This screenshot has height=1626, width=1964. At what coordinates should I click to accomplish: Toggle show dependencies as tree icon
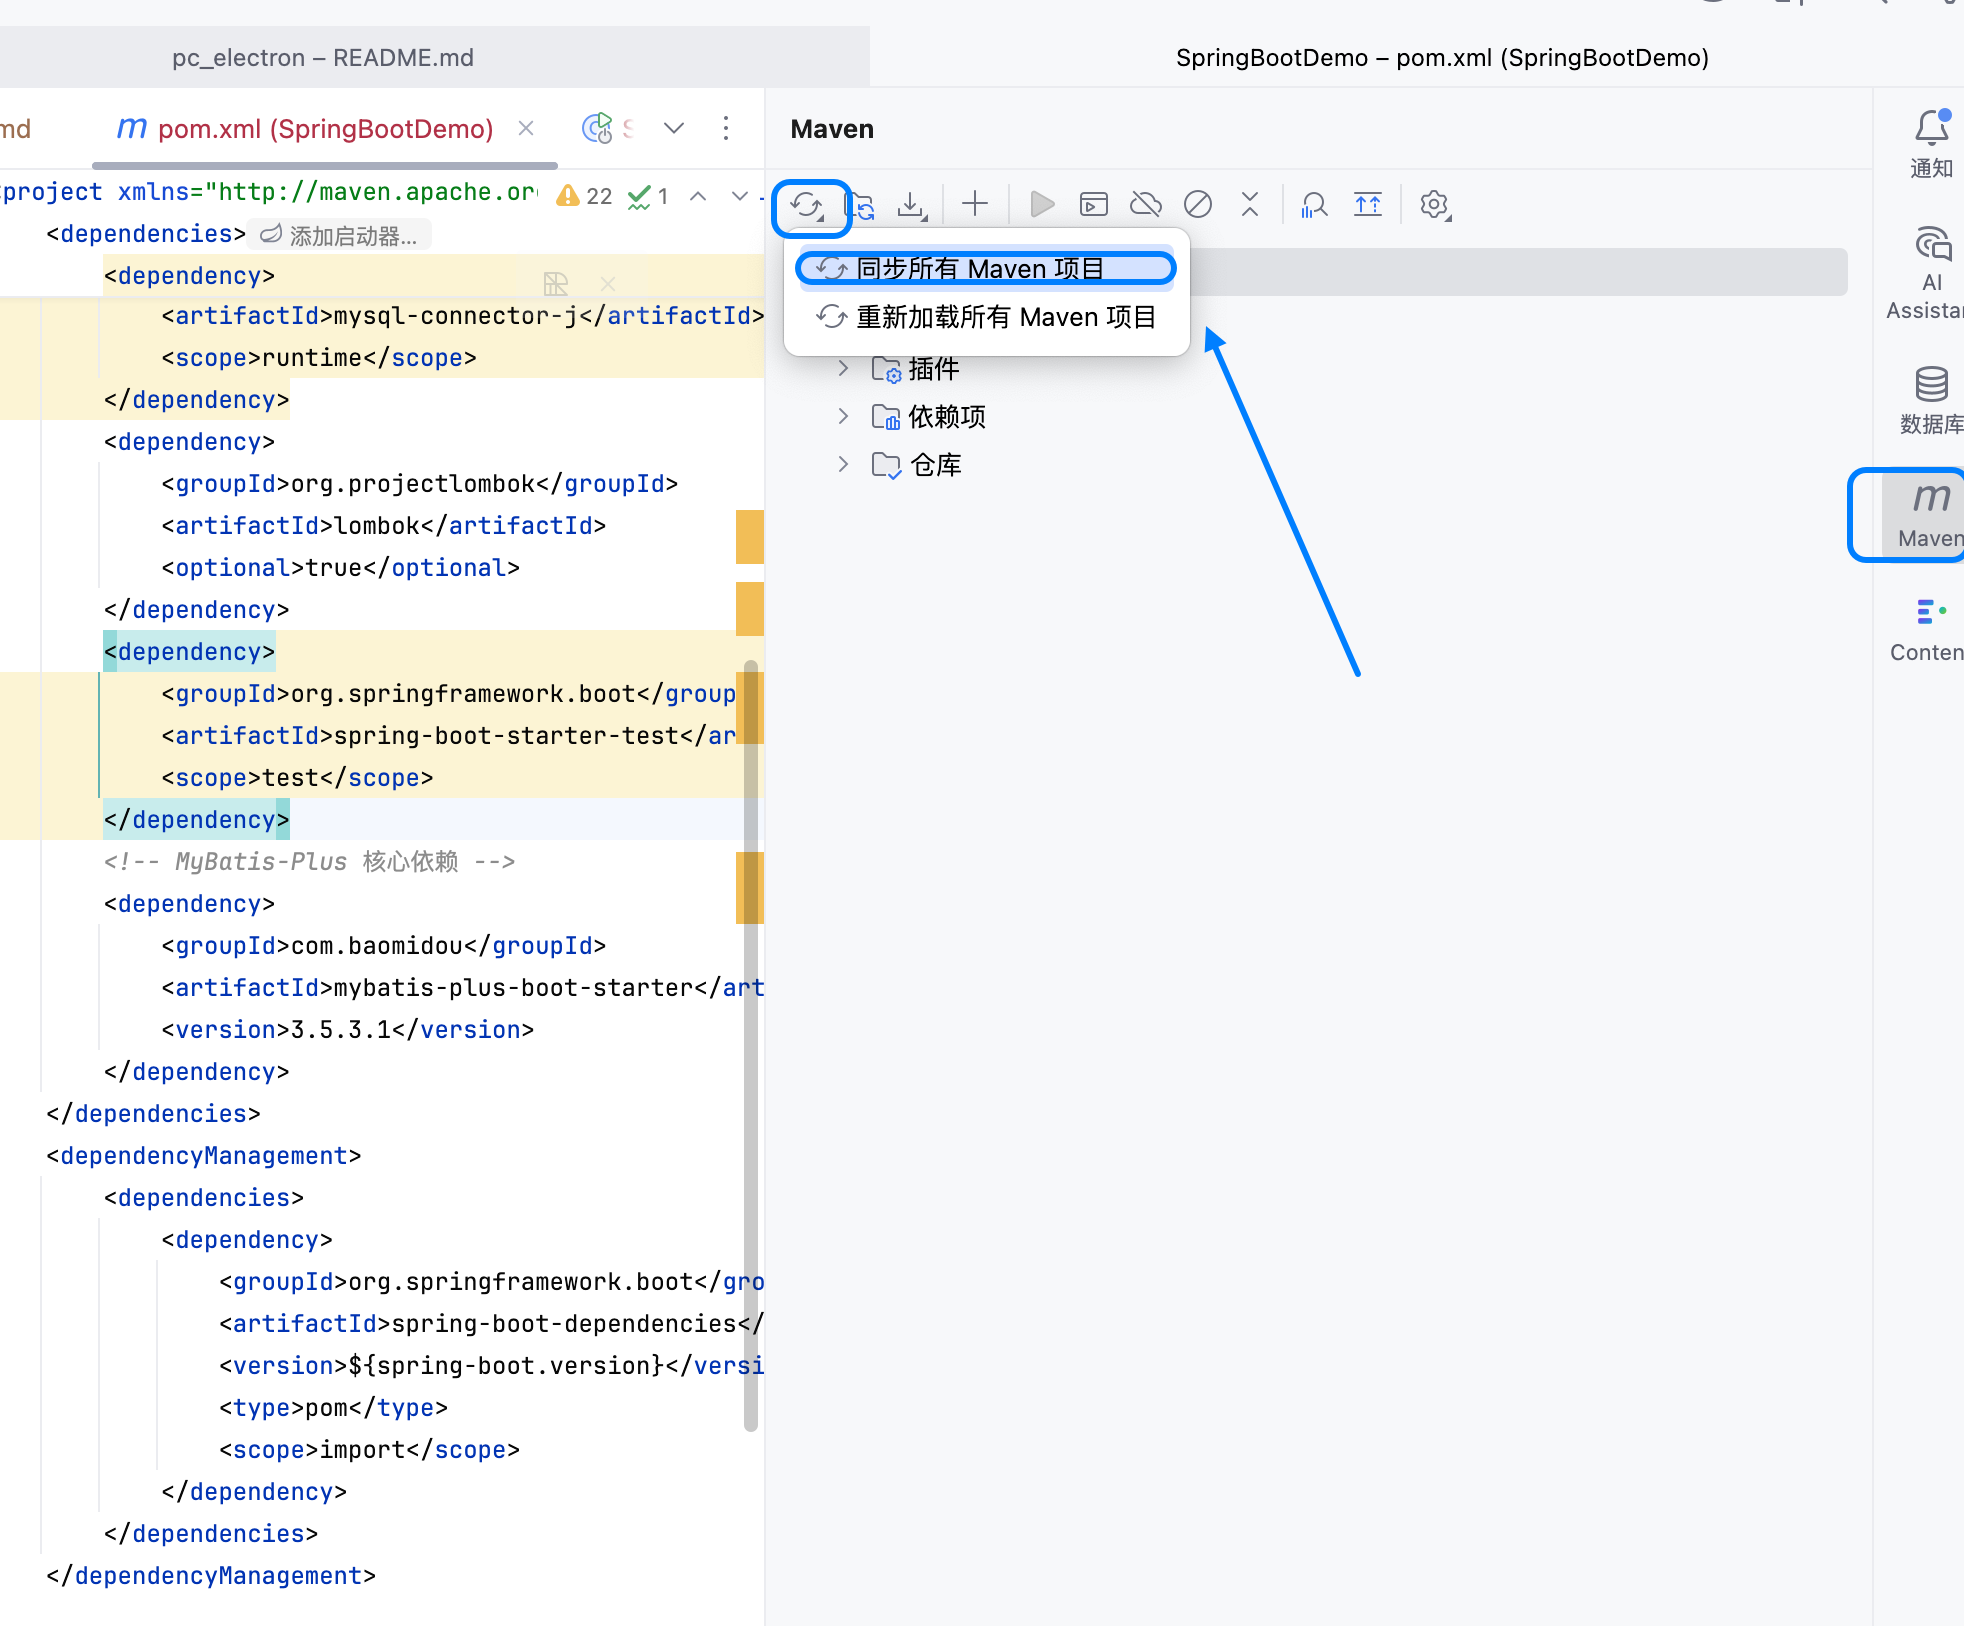click(1367, 205)
